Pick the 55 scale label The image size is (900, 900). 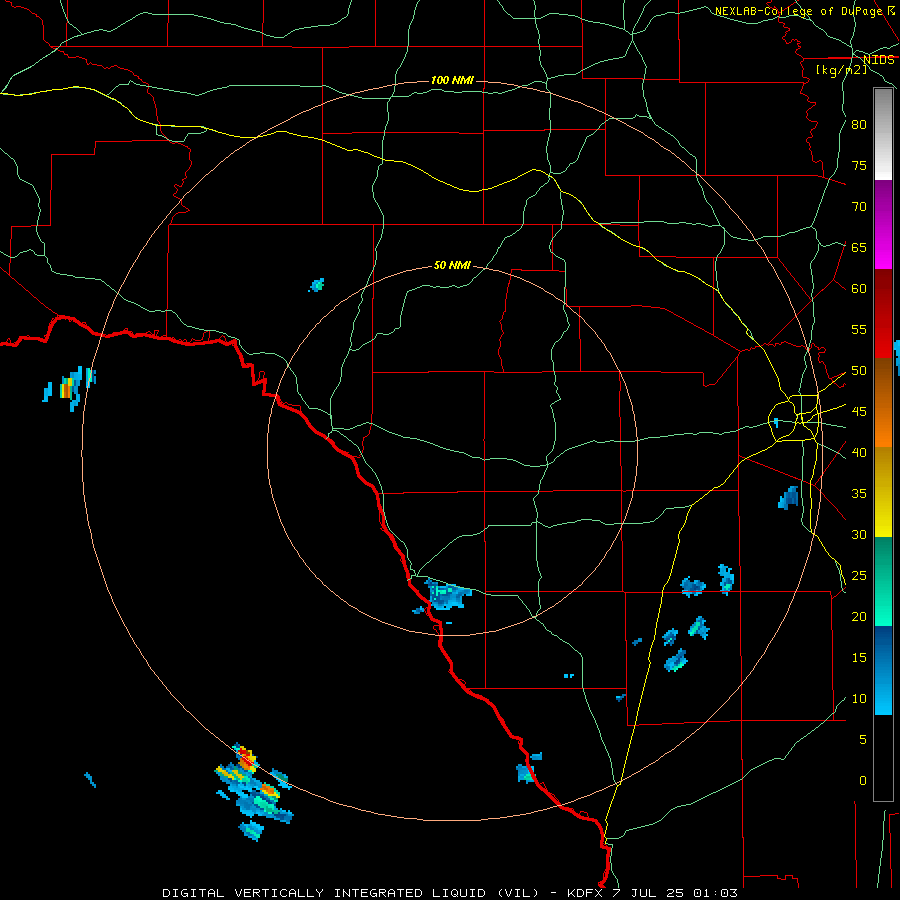click(859, 329)
